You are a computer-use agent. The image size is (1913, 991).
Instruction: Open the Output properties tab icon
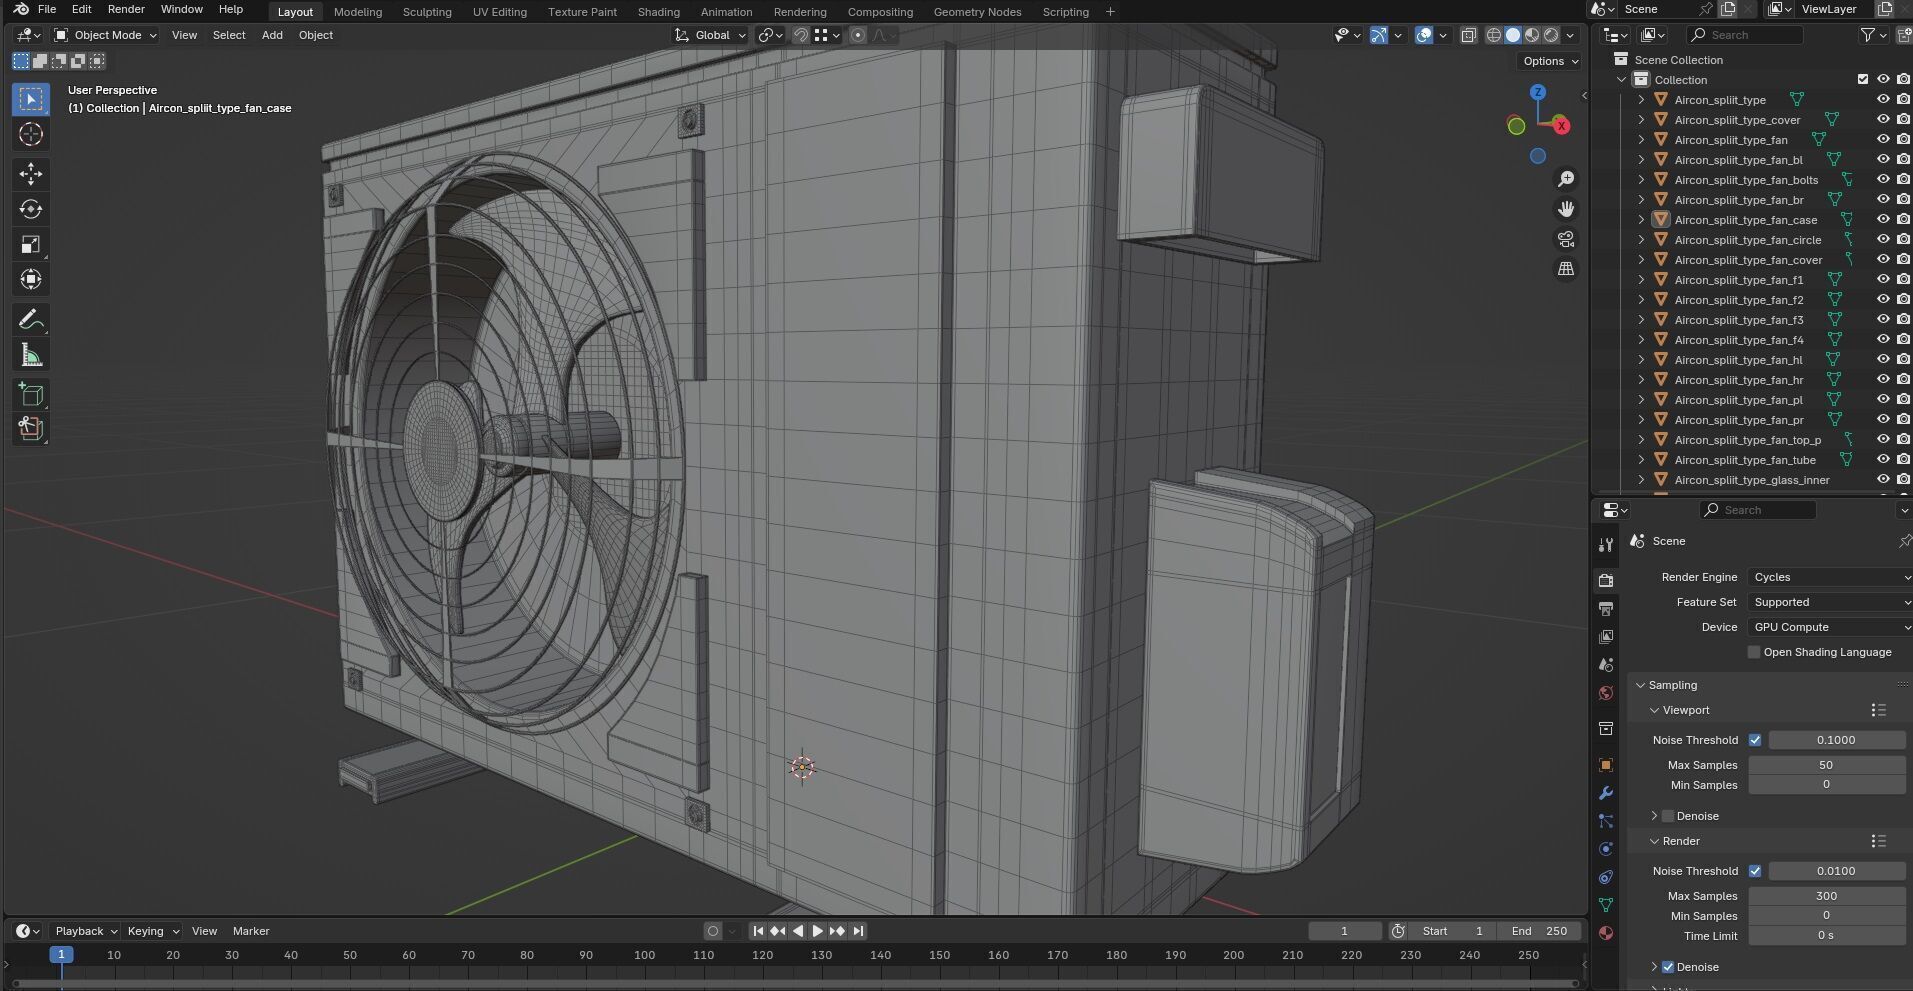tap(1606, 608)
